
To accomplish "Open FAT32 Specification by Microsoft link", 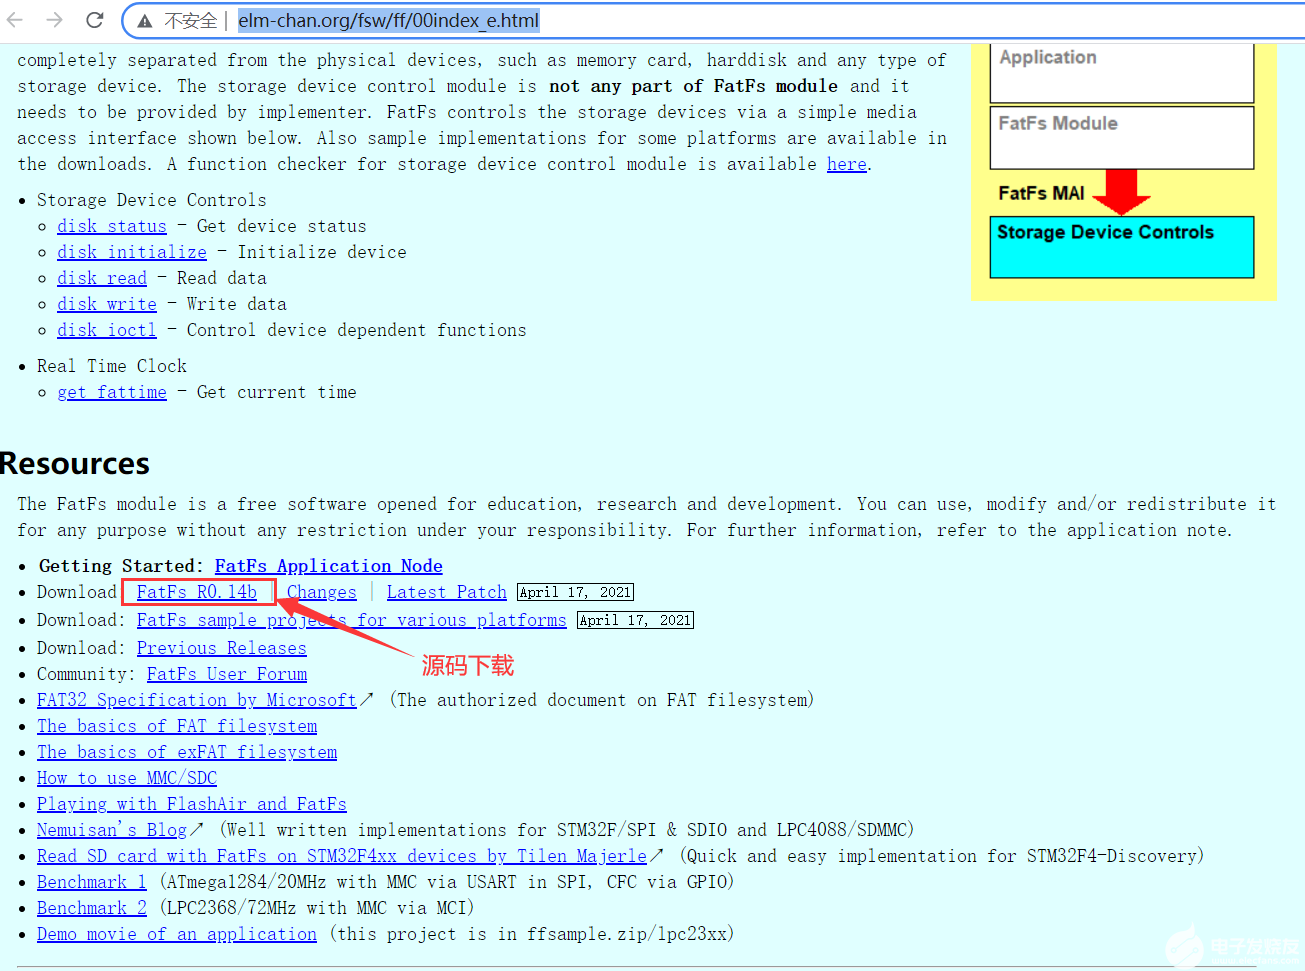I will [197, 700].
